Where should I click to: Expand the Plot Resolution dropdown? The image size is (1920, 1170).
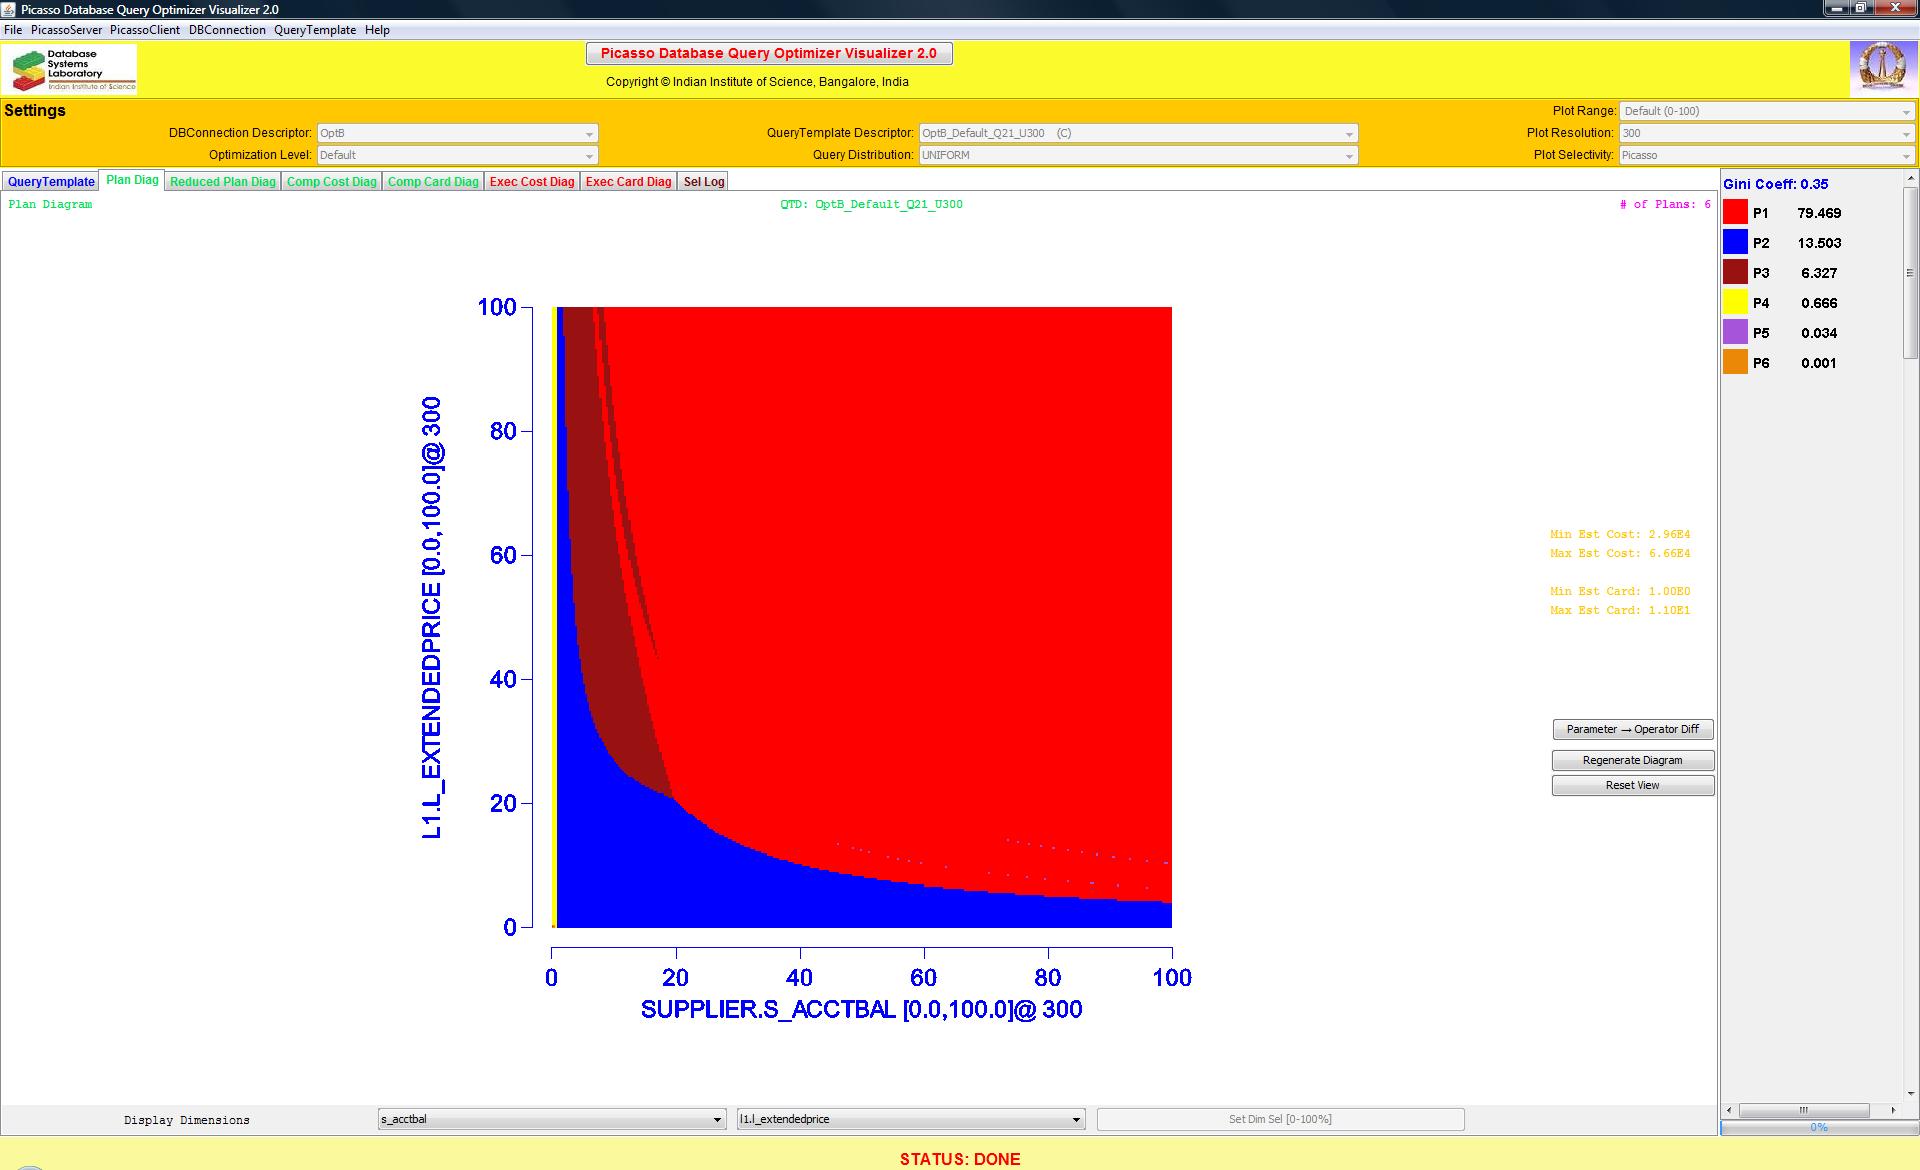pos(1767,133)
